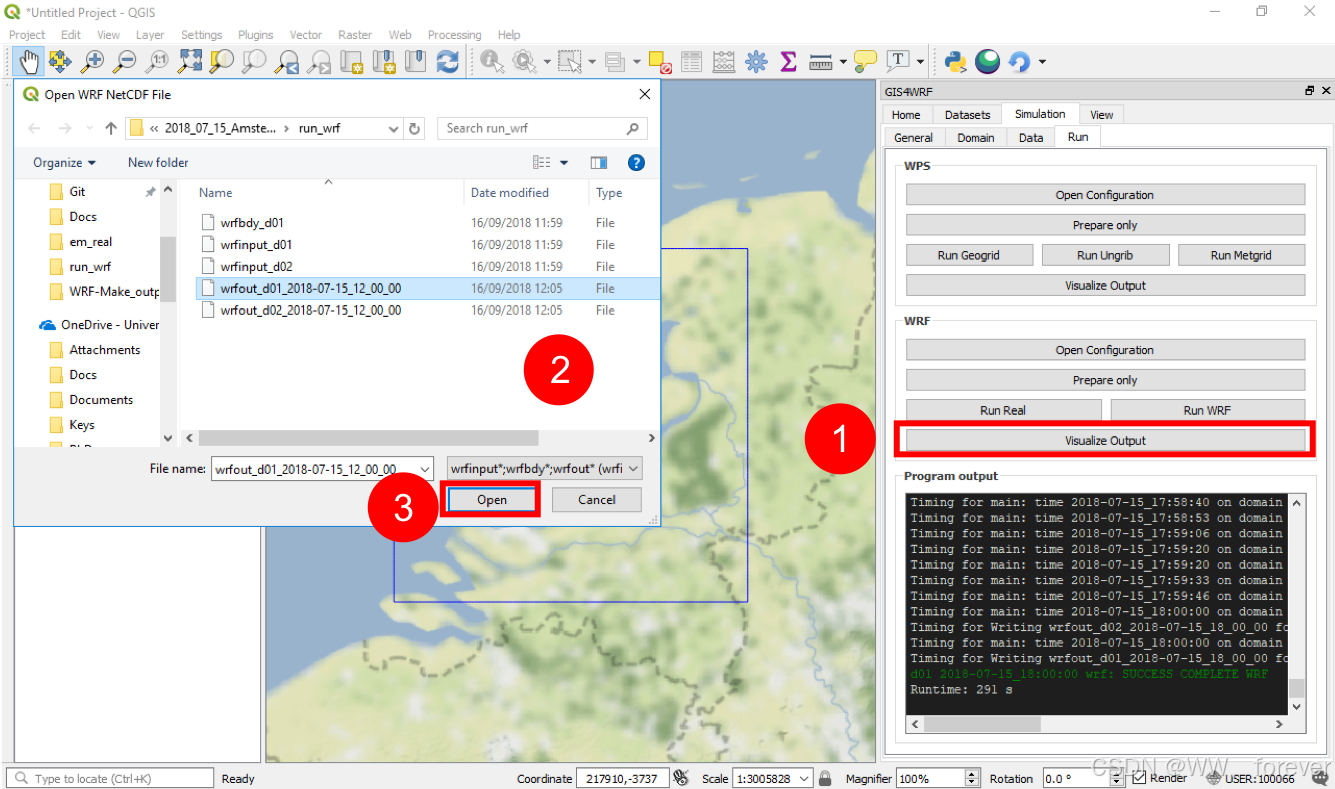Click the Run WRF button

pyautogui.click(x=1207, y=410)
